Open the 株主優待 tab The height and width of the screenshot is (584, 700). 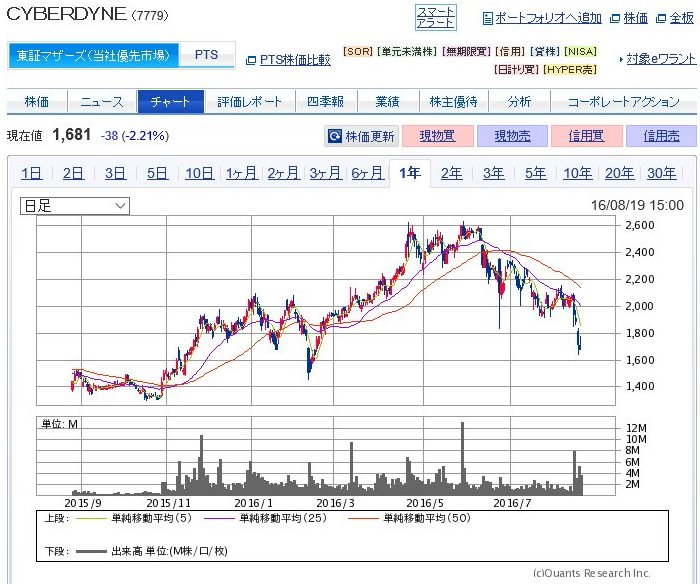(454, 101)
